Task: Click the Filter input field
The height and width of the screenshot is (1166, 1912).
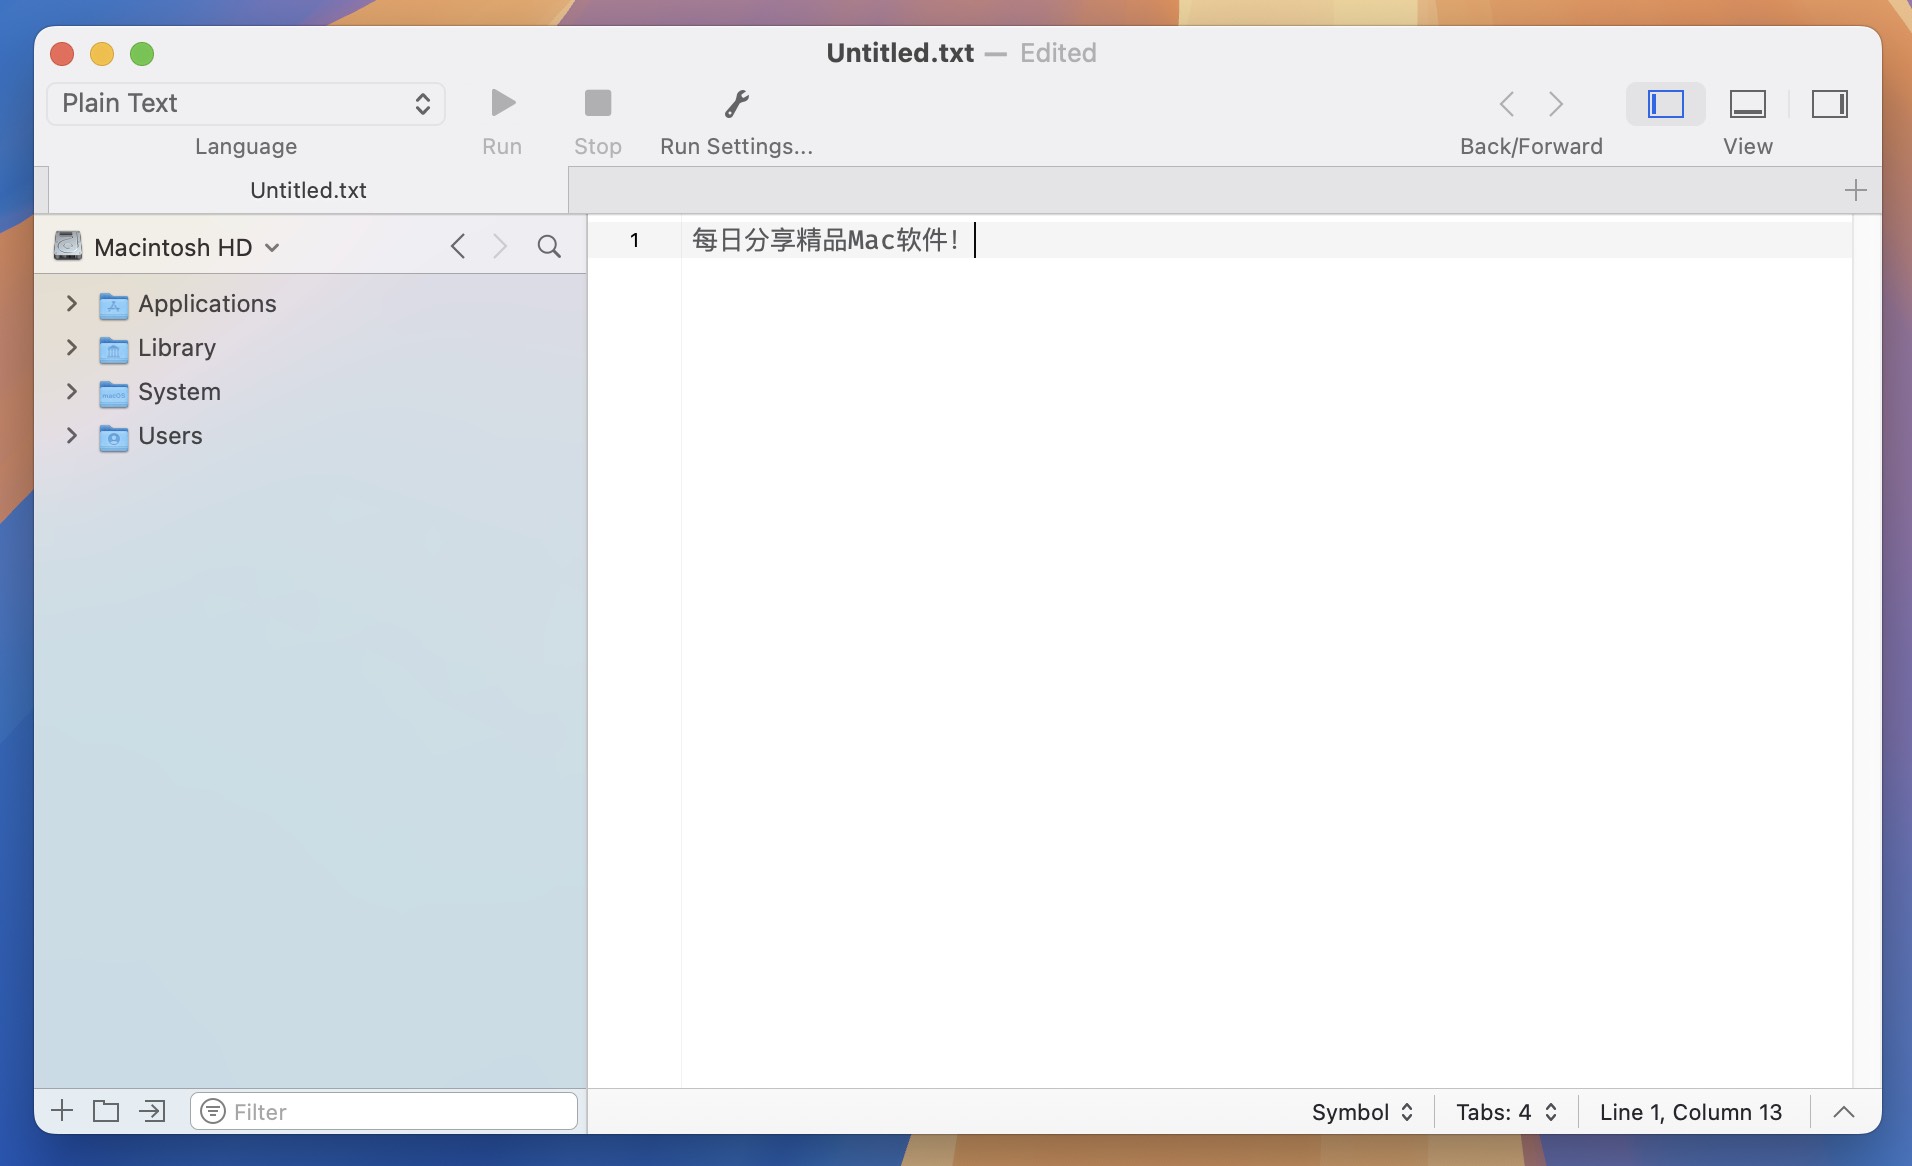Action: [384, 1111]
